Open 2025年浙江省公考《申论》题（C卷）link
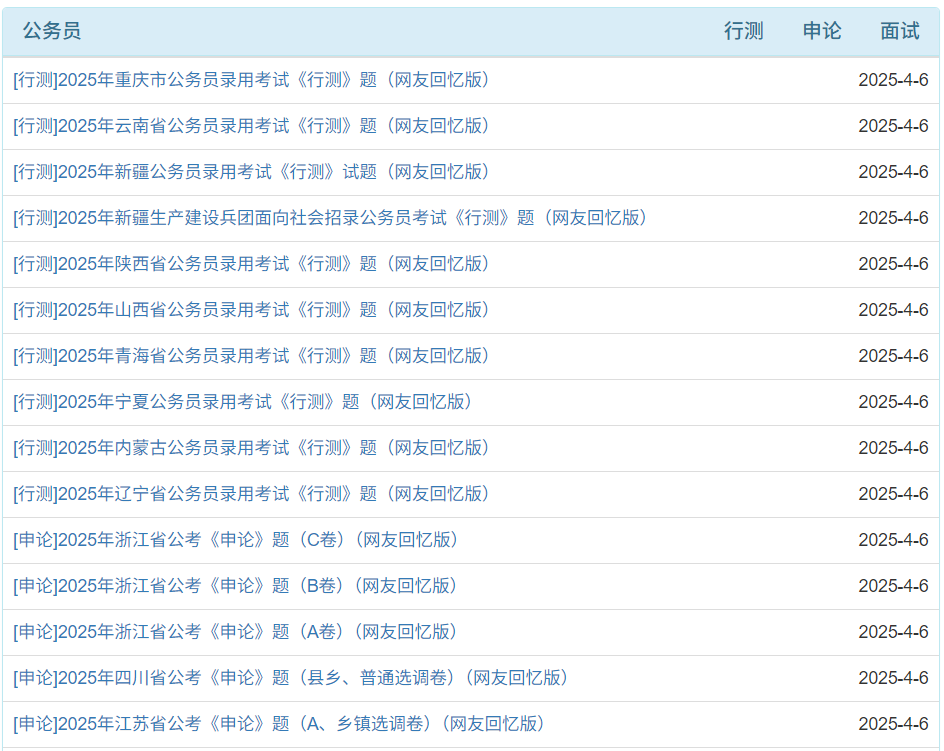This screenshot has width=944, height=751. tap(236, 540)
